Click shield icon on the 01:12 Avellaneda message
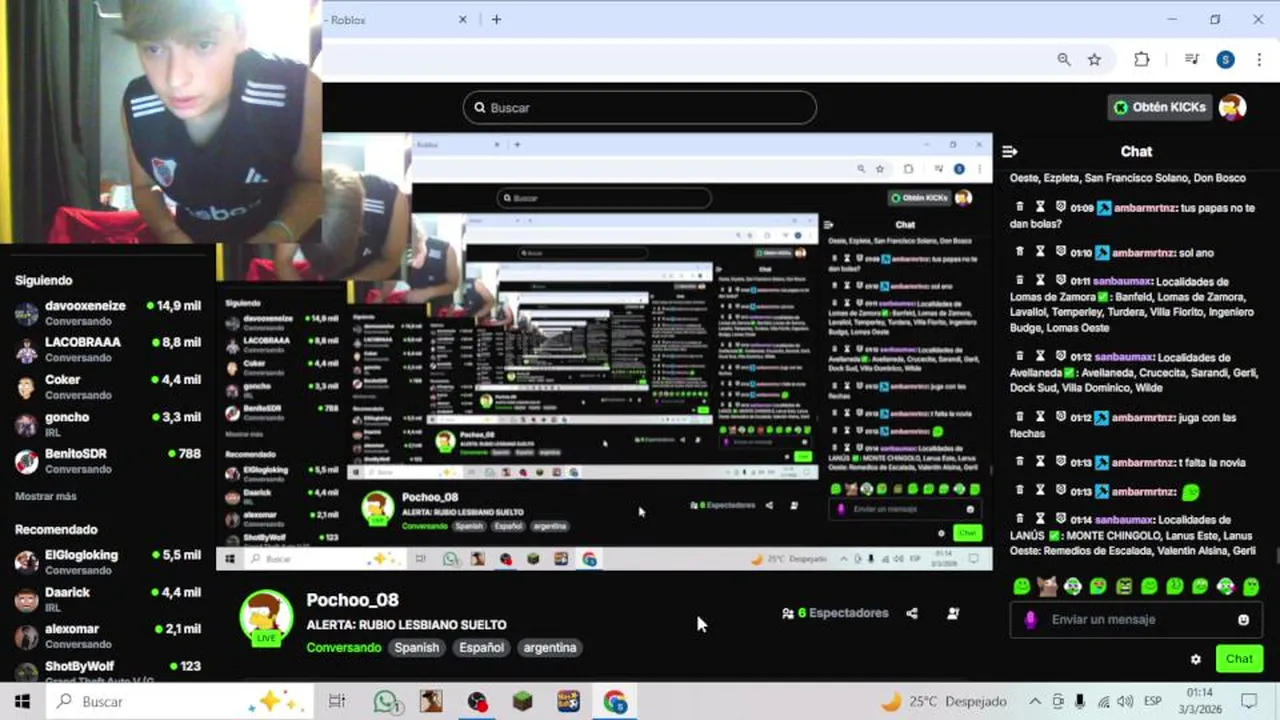The width and height of the screenshot is (1280, 720). click(1060, 357)
